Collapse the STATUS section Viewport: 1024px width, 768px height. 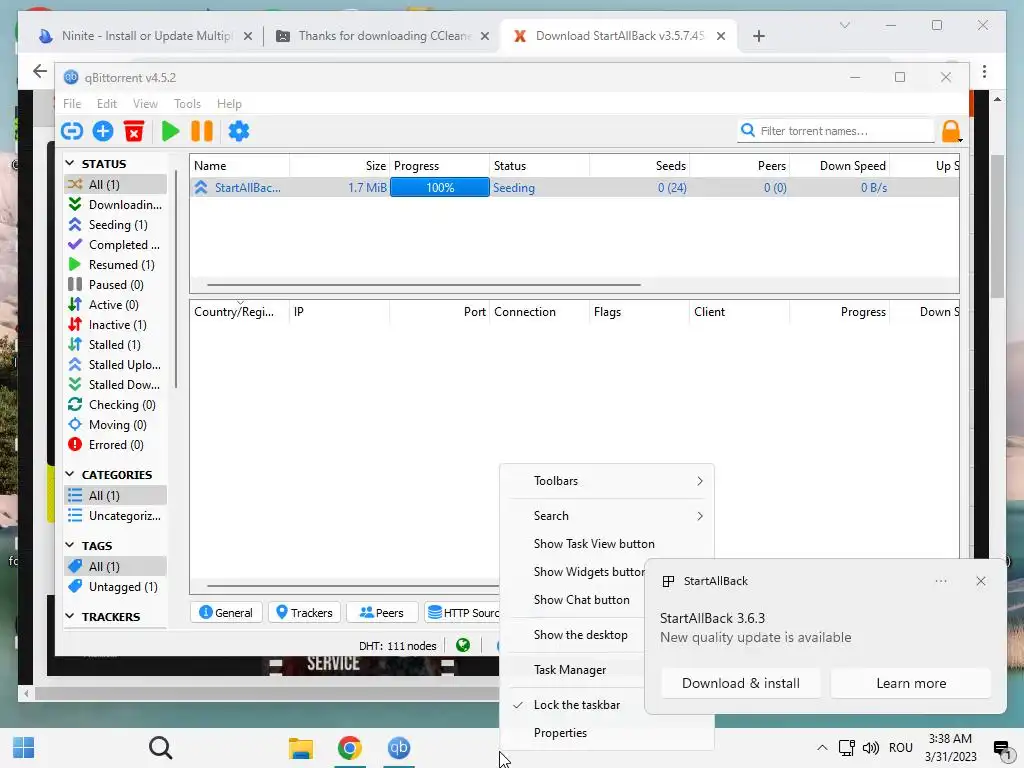tap(71, 163)
